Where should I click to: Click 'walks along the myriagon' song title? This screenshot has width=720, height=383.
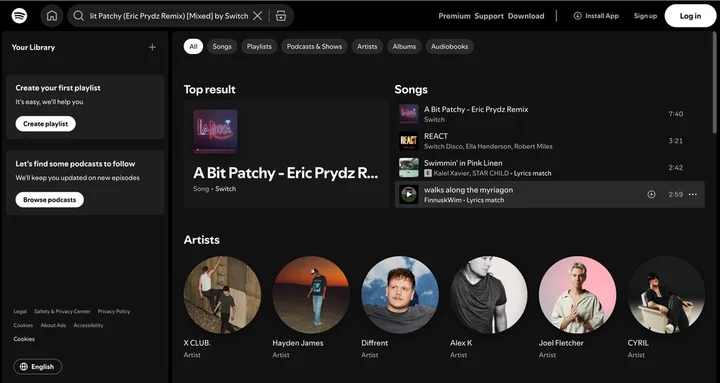click(468, 190)
